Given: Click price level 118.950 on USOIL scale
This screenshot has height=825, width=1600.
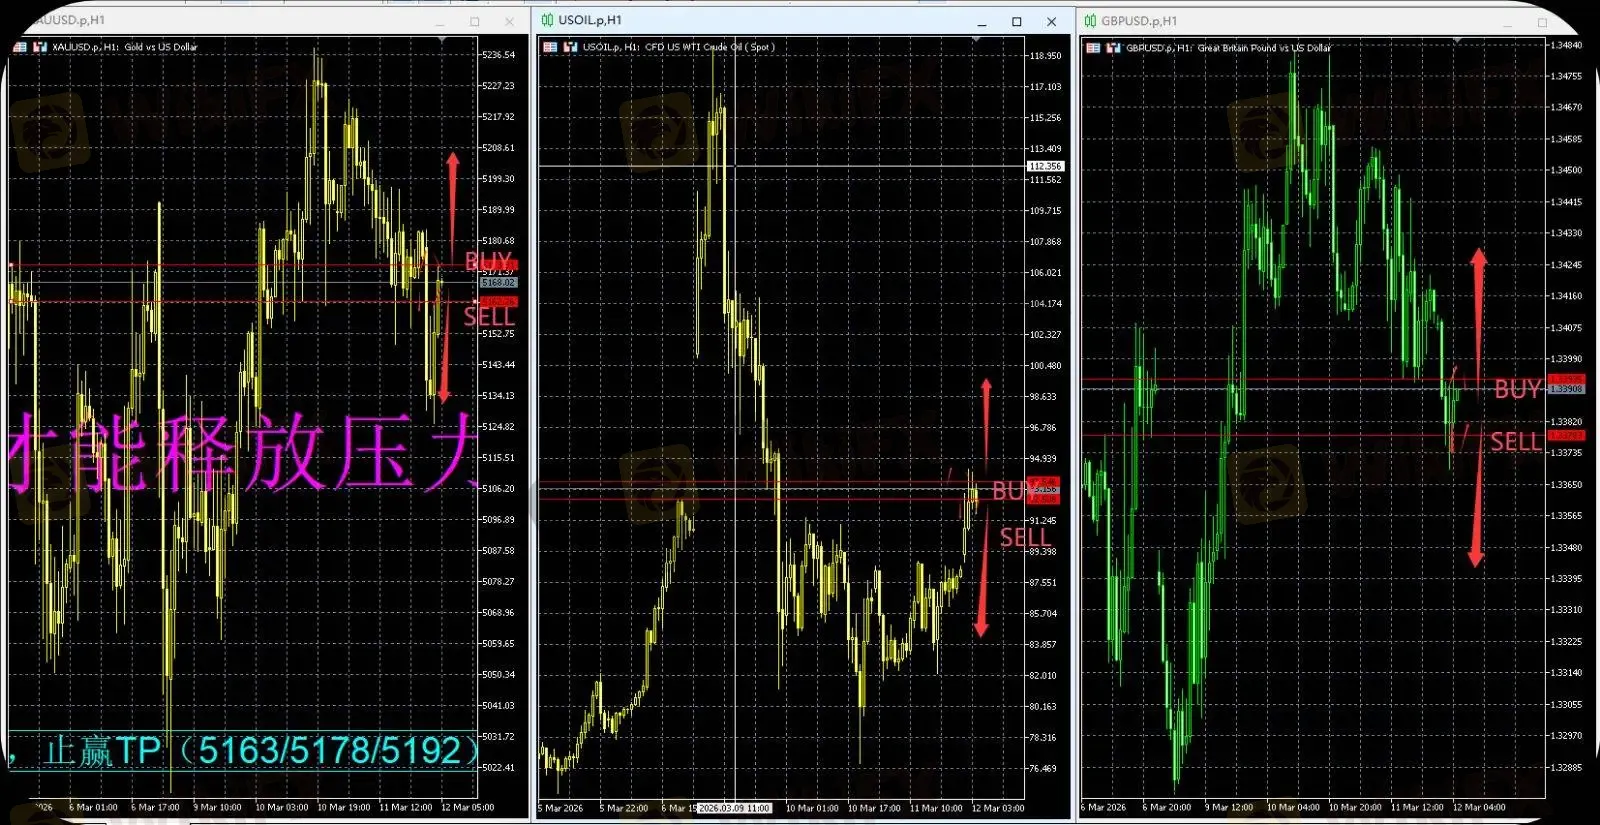Looking at the screenshot, I should (x=1045, y=56).
